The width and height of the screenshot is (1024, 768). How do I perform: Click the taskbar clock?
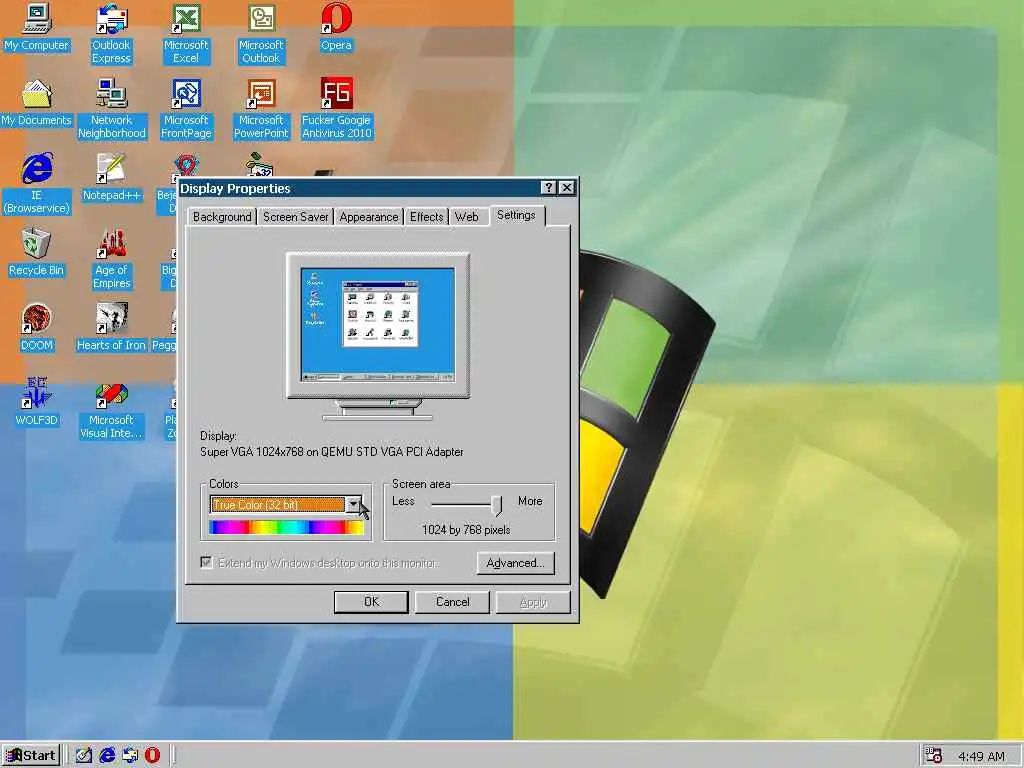[x=981, y=756]
